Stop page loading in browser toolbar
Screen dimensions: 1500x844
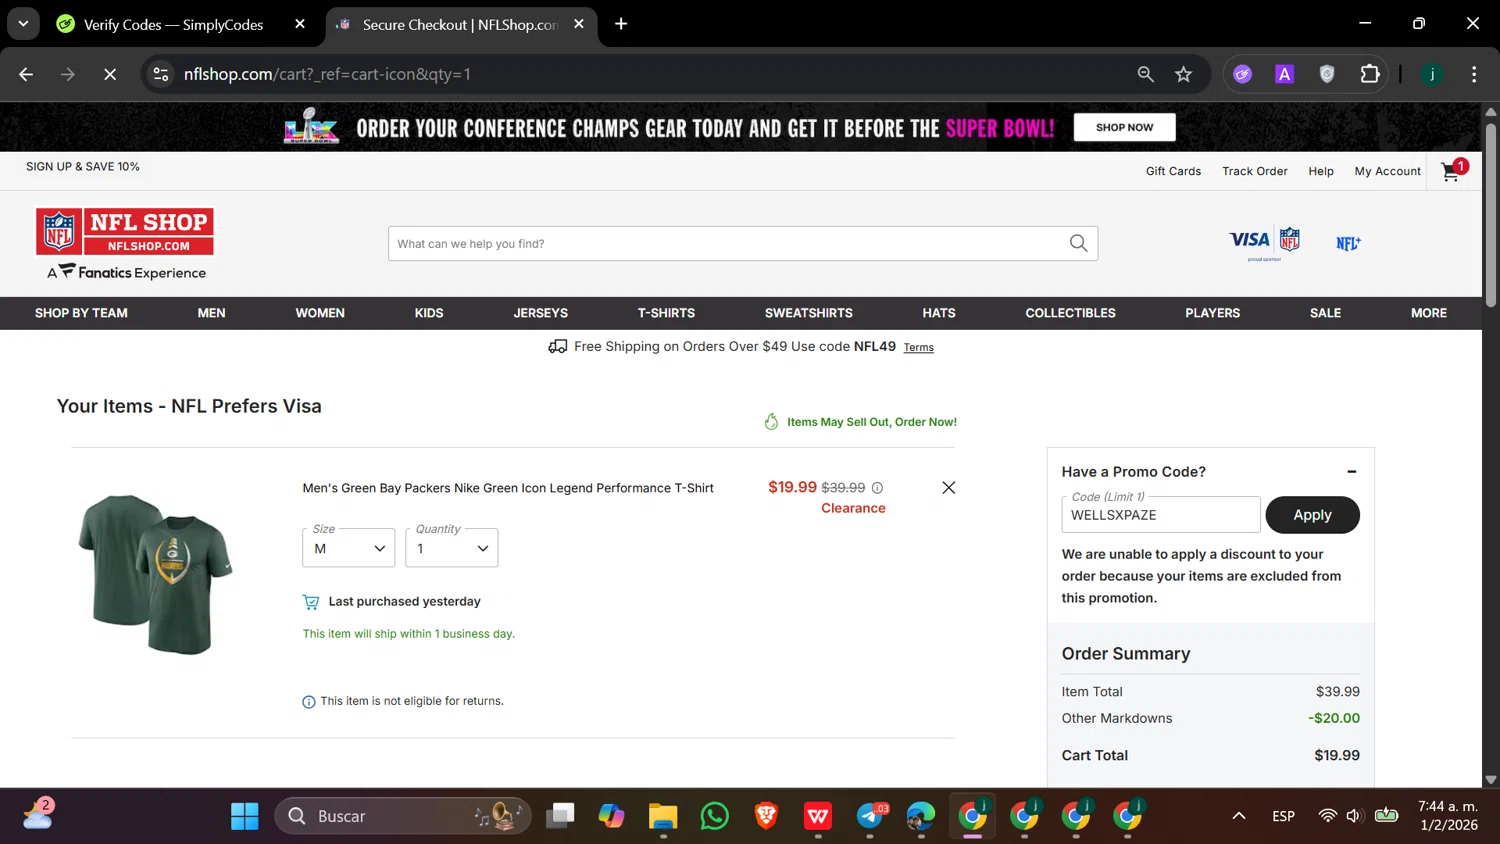(110, 74)
